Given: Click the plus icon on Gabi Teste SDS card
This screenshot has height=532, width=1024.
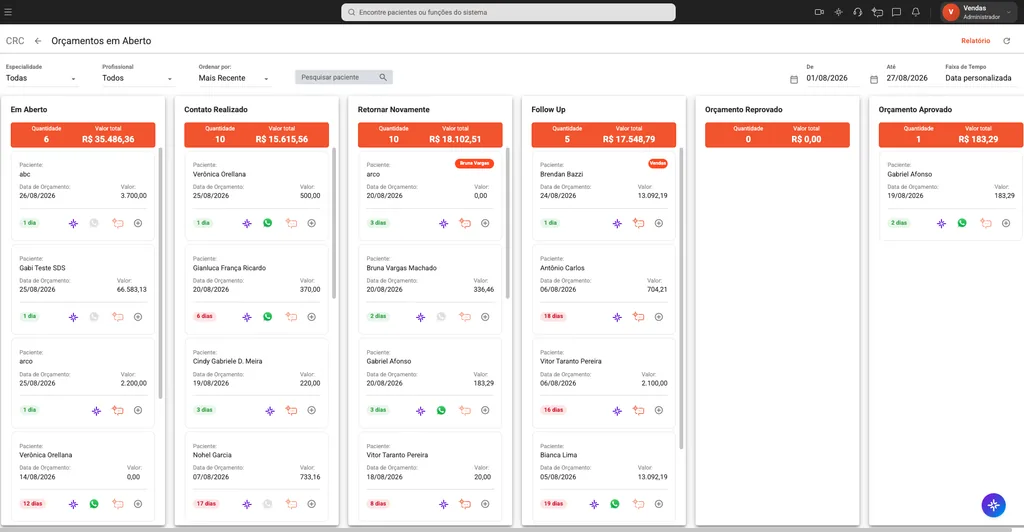Looking at the screenshot, I should pos(138,317).
